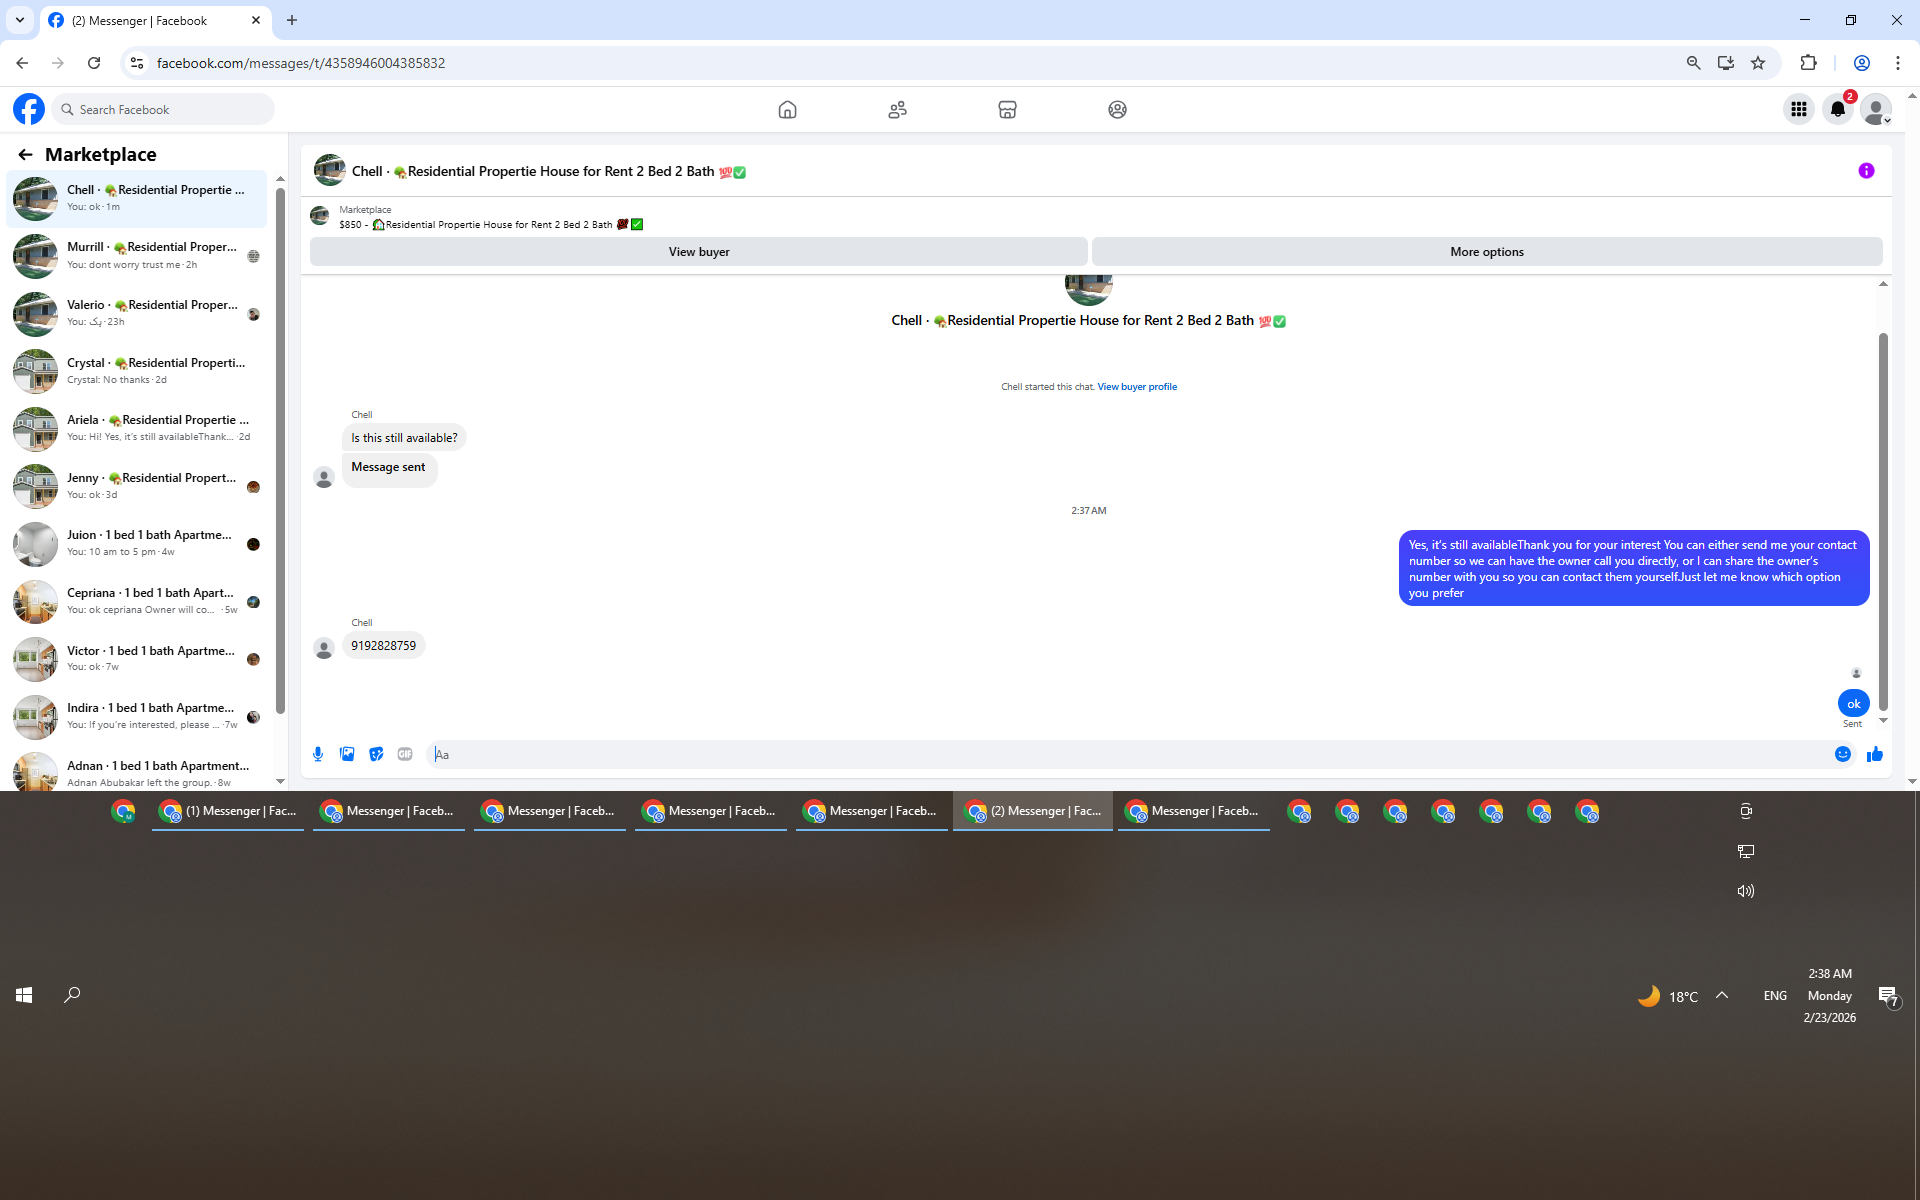
Task: Open the conversation information icon
Action: [x=1866, y=171]
